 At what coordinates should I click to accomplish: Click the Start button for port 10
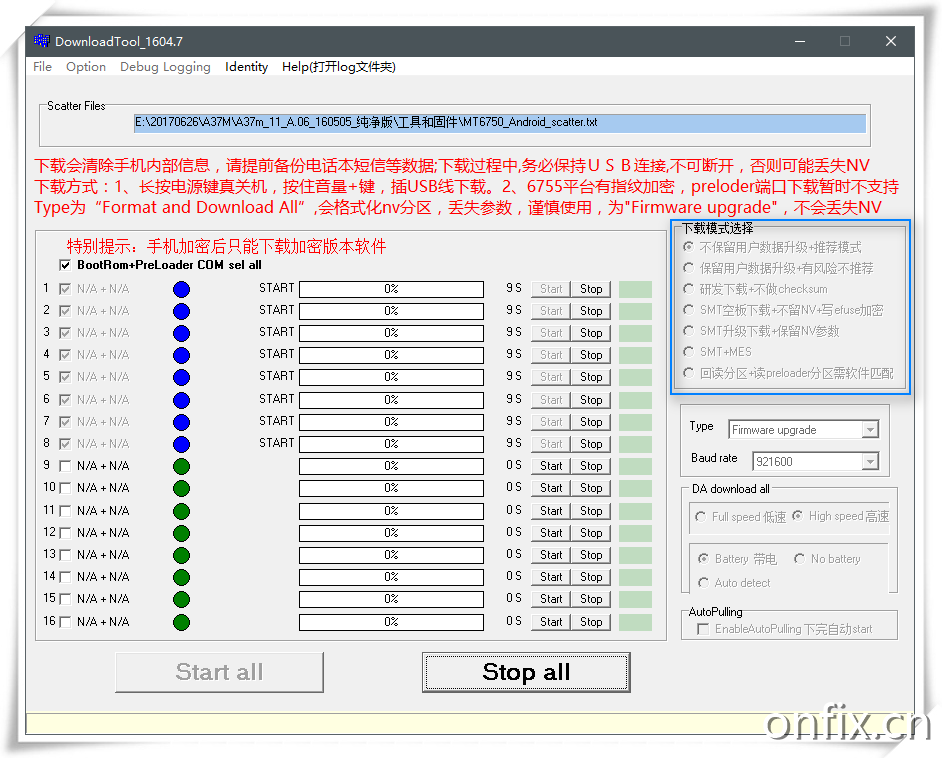tap(551, 488)
